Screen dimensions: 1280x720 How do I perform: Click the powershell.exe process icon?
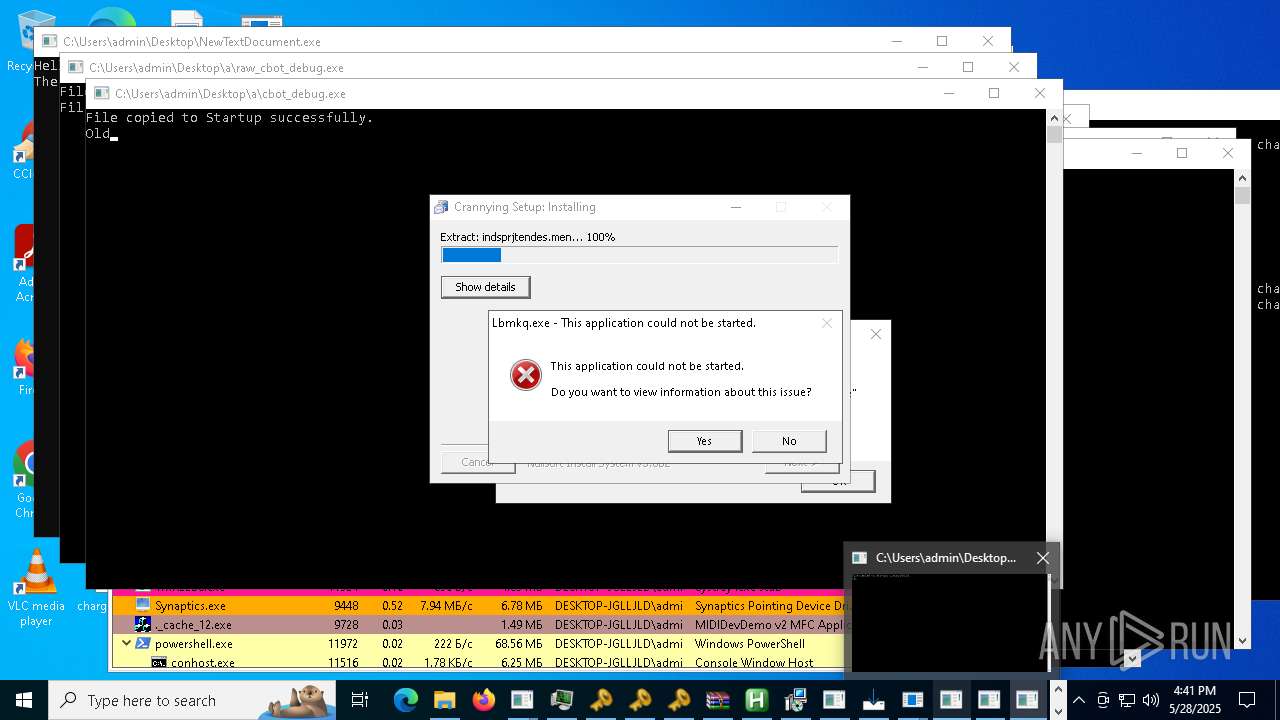[143, 644]
